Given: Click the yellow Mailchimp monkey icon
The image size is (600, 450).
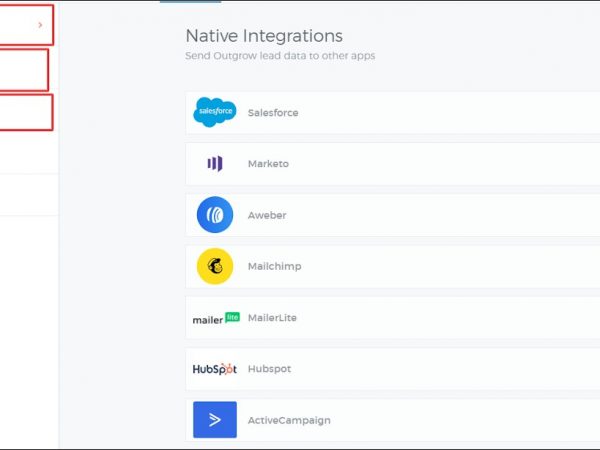Looking at the screenshot, I should pos(214,267).
